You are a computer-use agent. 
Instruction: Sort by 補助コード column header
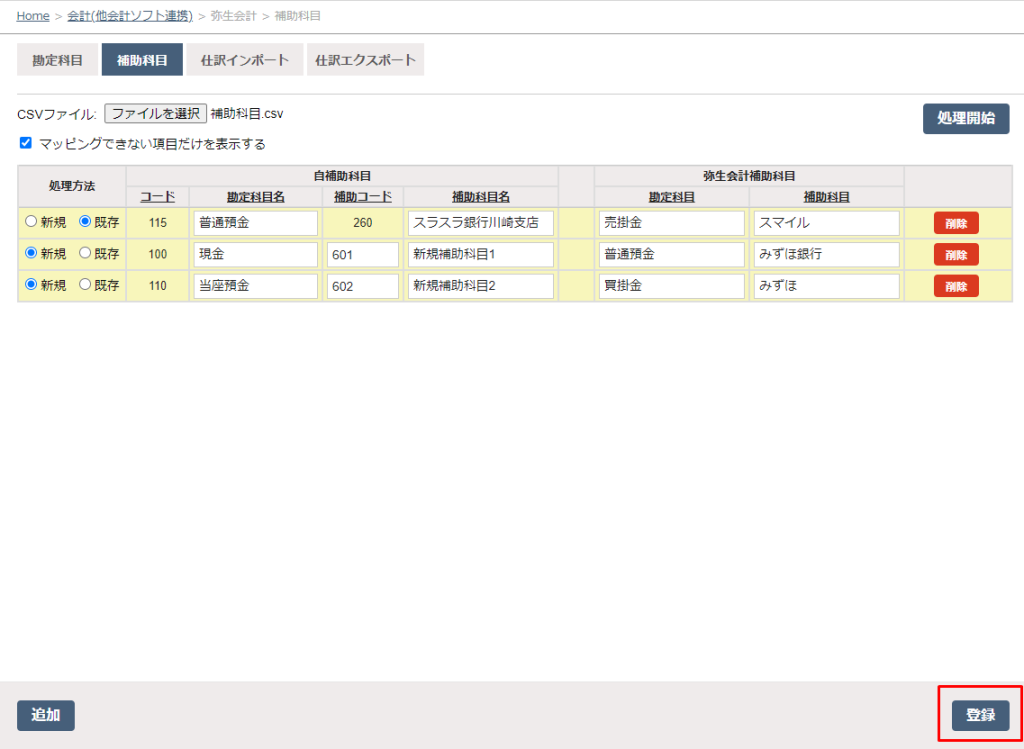point(362,197)
